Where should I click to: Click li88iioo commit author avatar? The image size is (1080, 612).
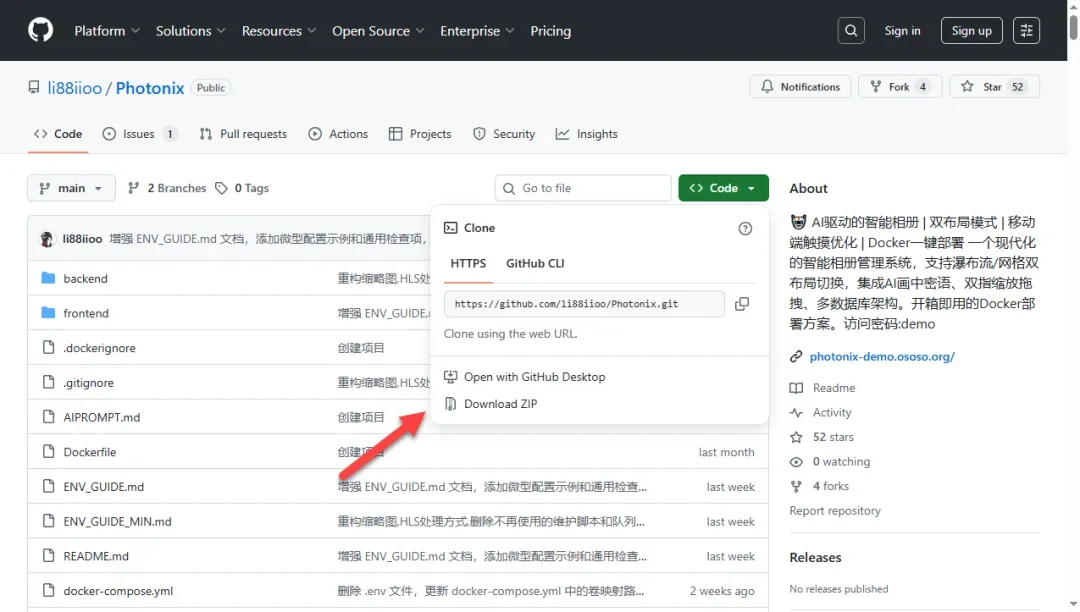coord(47,239)
